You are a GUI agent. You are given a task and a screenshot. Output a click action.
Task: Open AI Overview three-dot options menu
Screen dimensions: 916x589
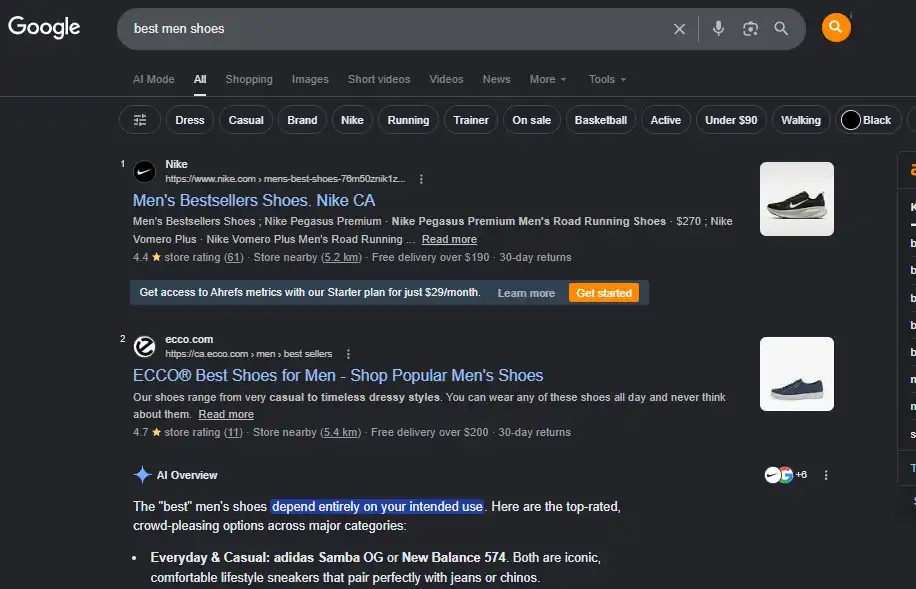point(825,475)
